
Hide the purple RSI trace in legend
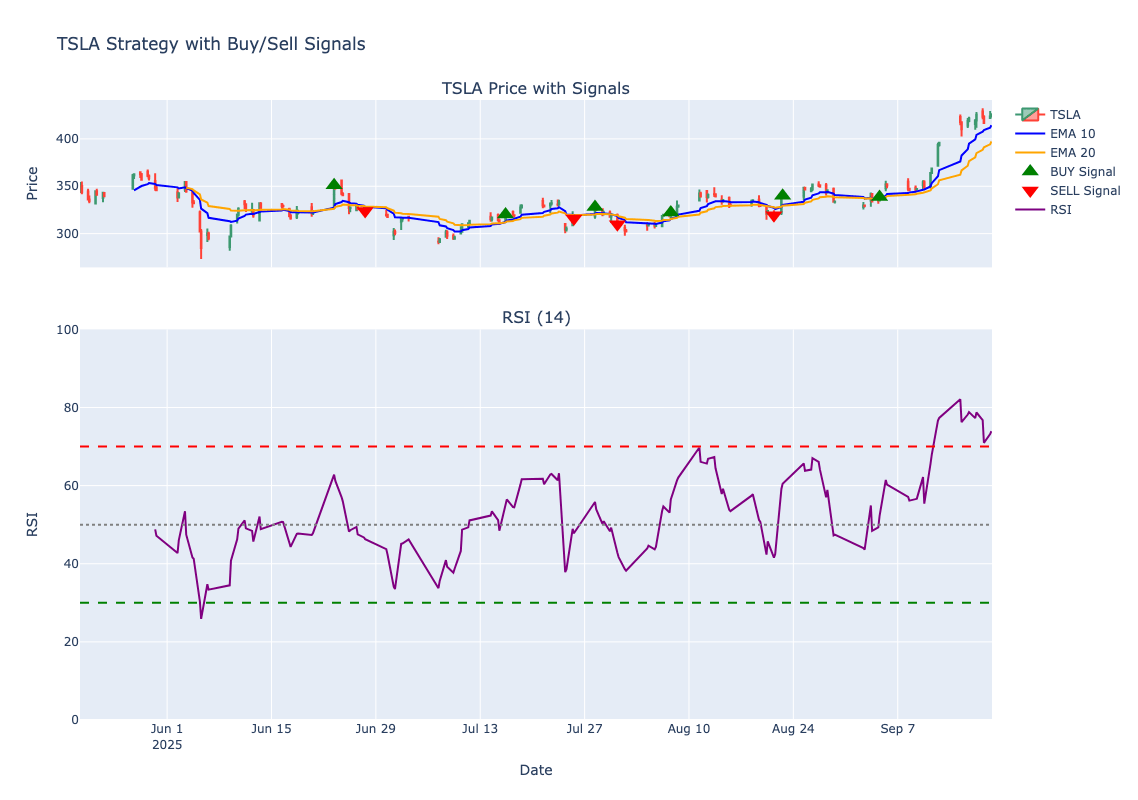1043,210
